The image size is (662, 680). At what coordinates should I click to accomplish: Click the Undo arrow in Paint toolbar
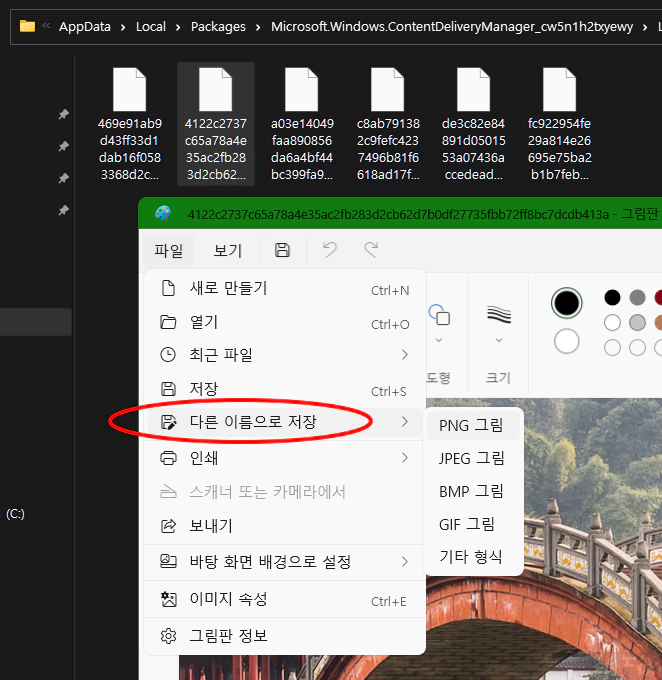[x=330, y=250]
